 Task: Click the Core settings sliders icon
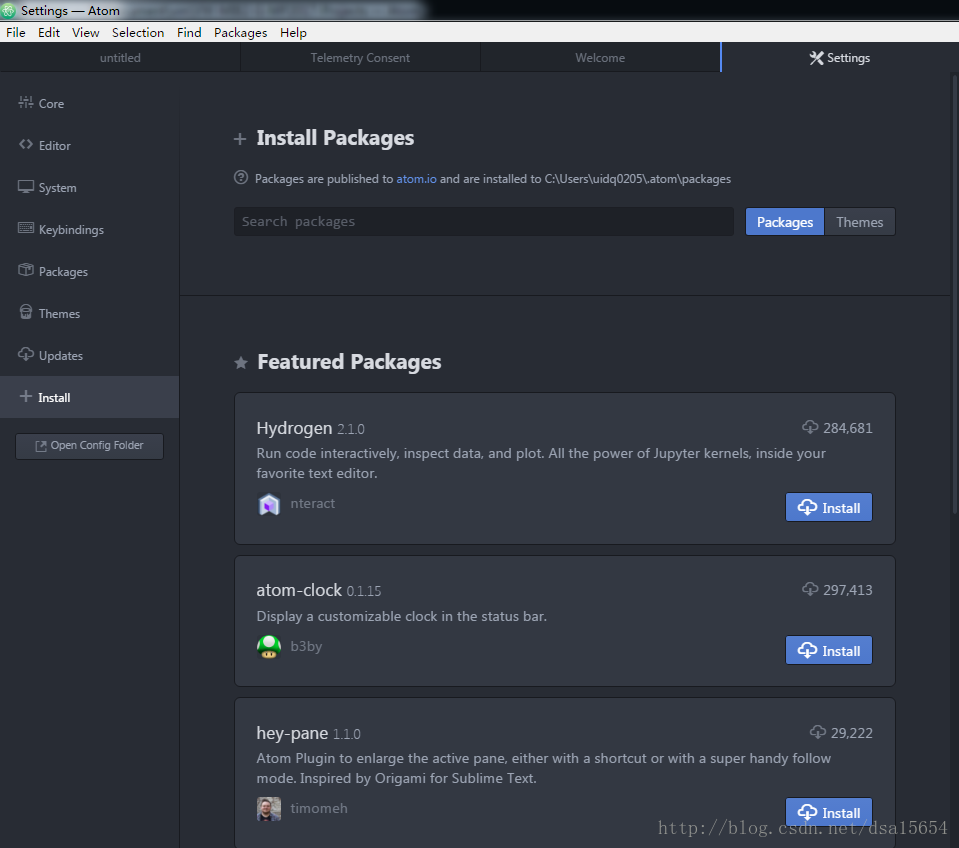[26, 103]
